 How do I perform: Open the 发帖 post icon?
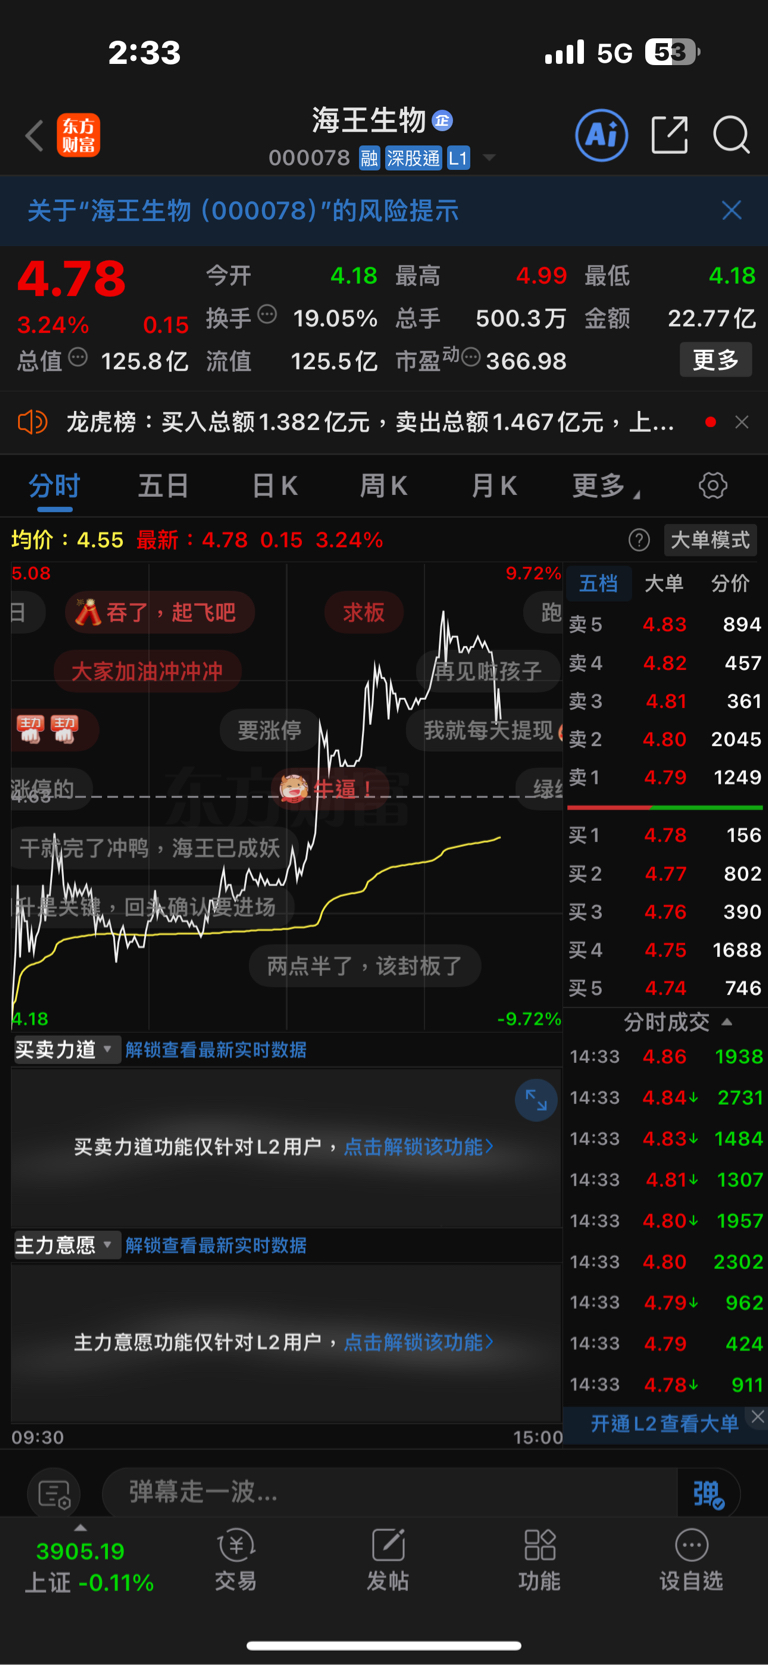click(x=388, y=1561)
